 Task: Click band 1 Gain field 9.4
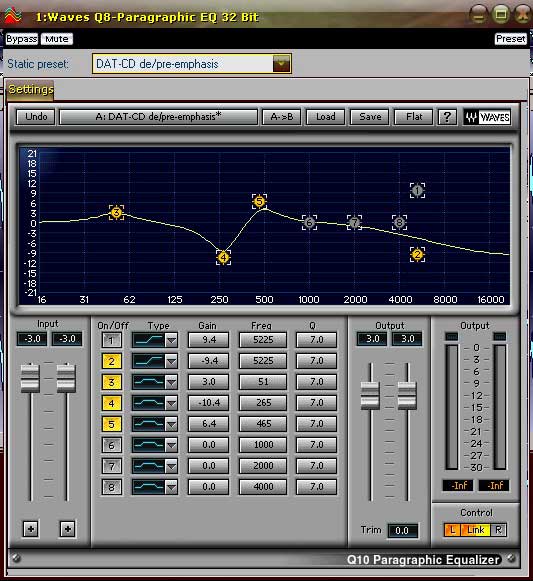208,340
